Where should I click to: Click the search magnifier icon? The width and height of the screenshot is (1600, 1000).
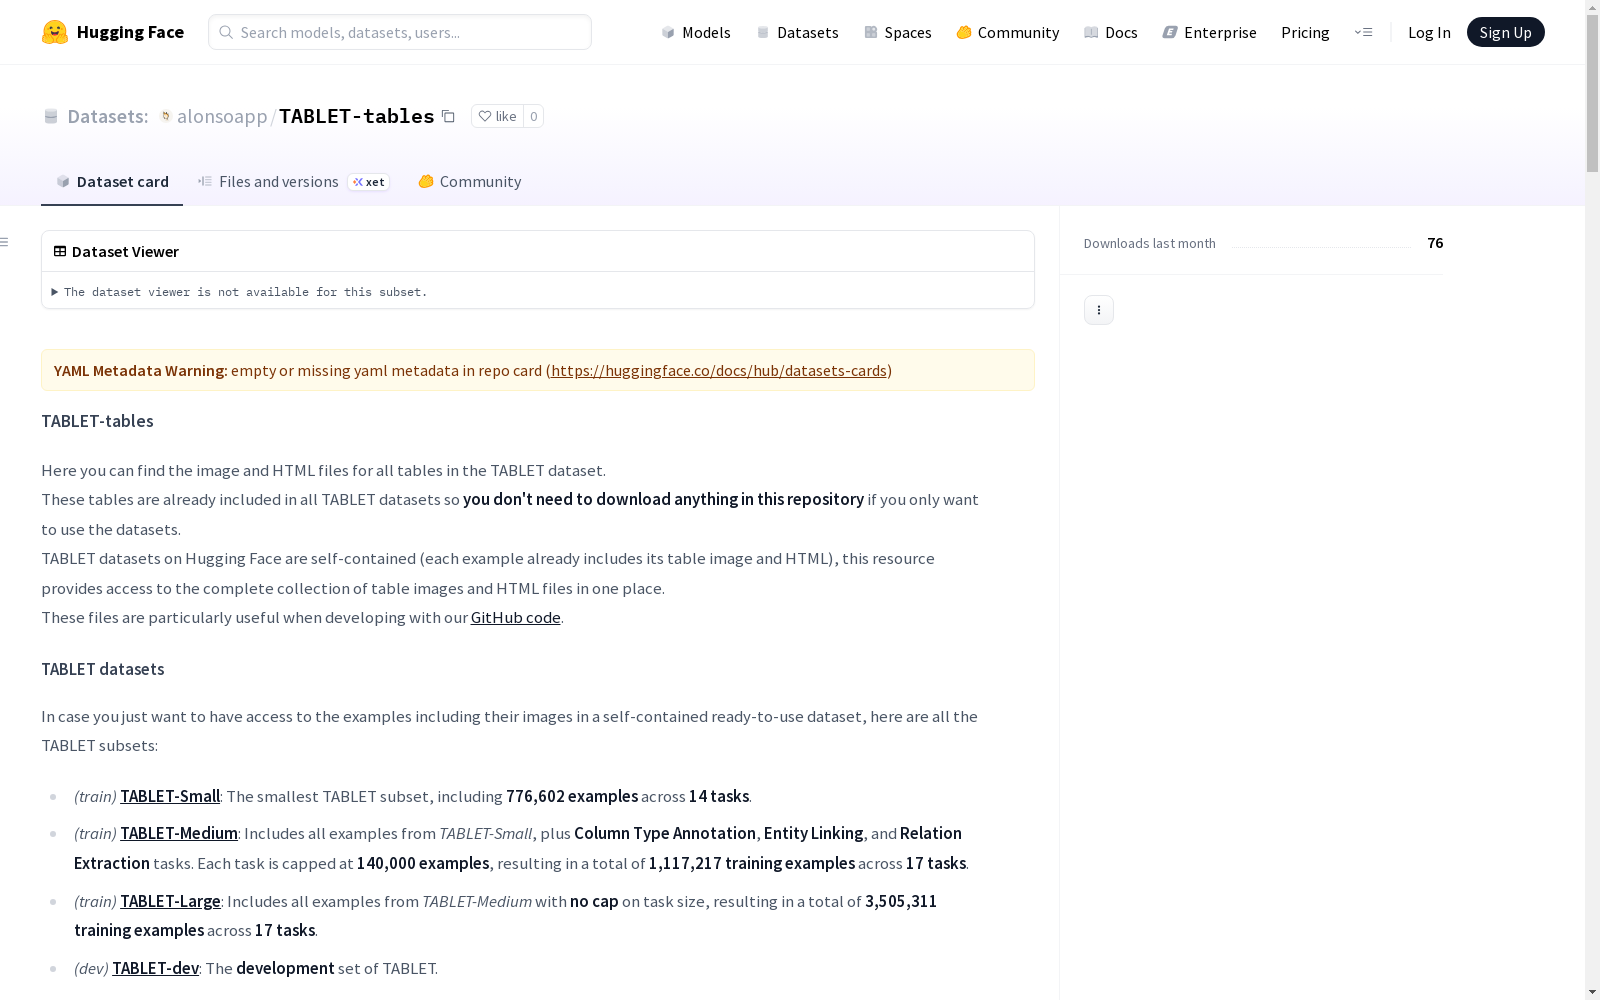point(226,32)
